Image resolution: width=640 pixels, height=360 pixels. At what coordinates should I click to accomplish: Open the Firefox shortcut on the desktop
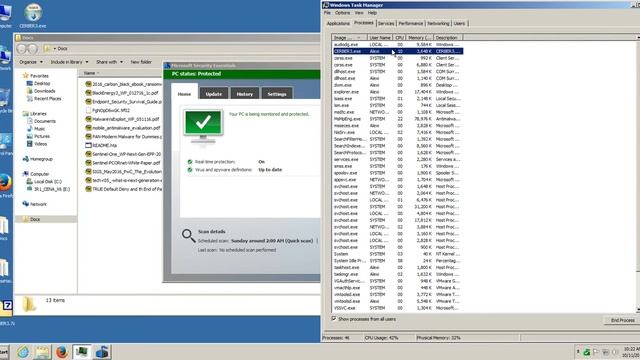5,182
